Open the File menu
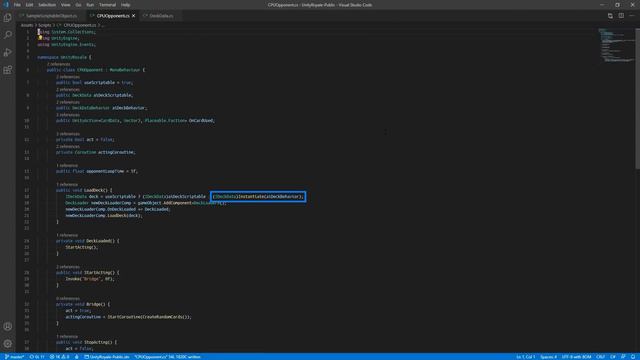 [x=17, y=5]
